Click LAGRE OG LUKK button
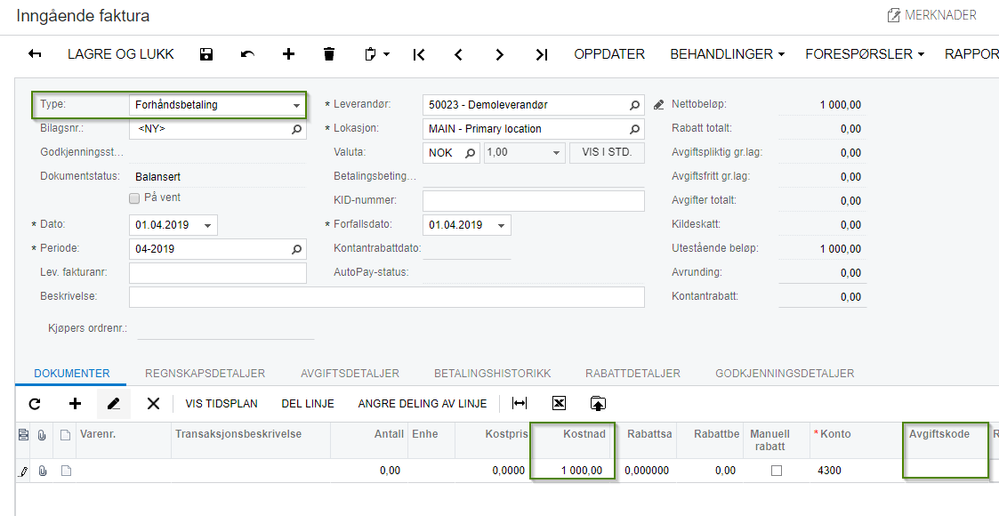Image resolution: width=999 pixels, height=516 pixels. click(x=120, y=54)
